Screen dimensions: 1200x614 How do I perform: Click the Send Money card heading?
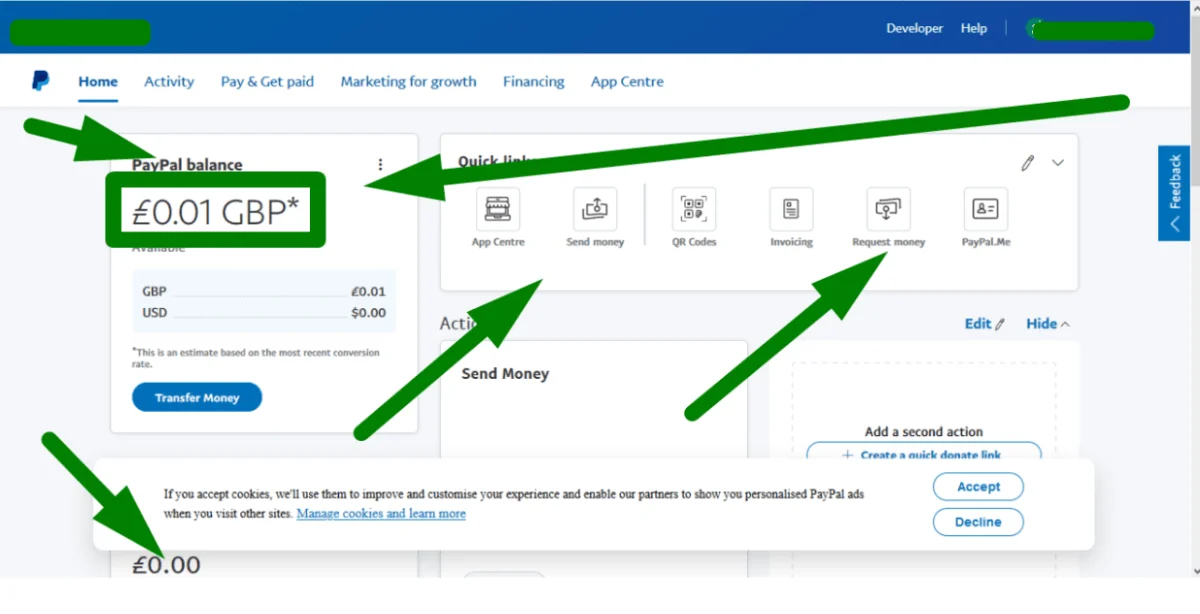(505, 373)
